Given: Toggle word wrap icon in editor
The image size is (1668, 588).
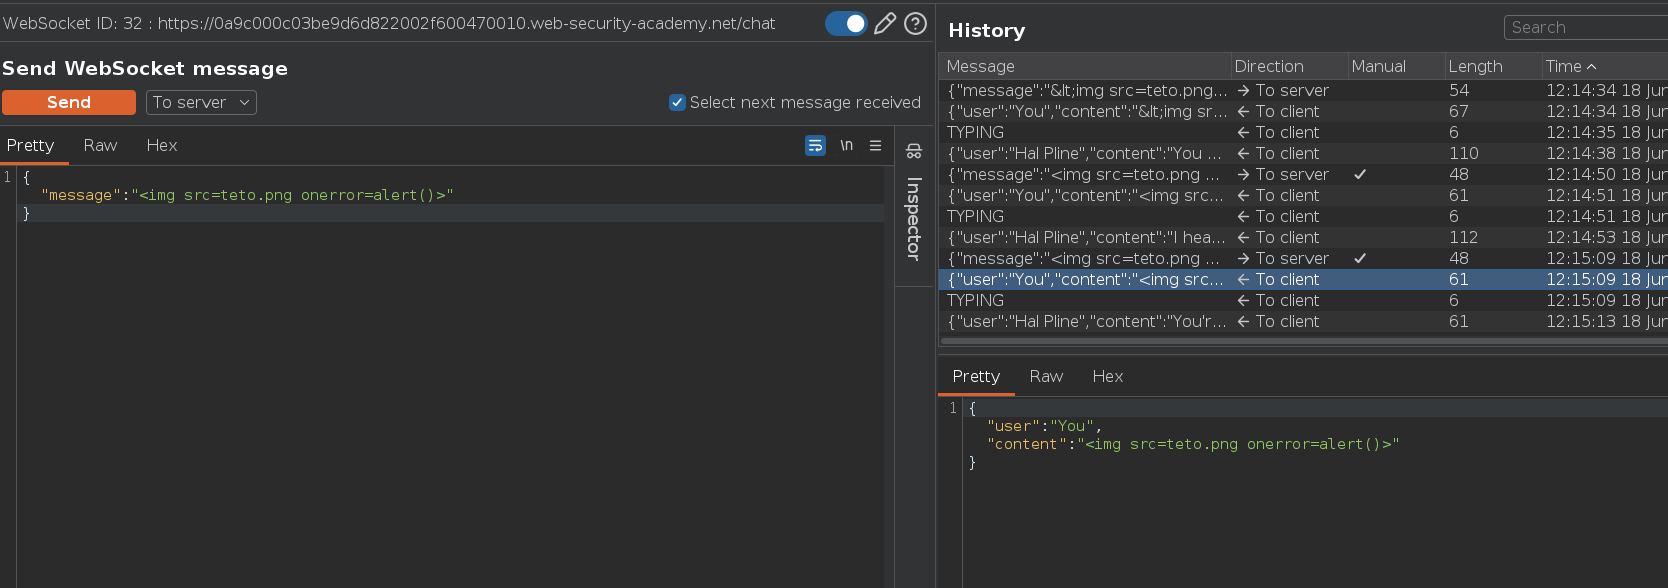Looking at the screenshot, I should pos(815,145).
